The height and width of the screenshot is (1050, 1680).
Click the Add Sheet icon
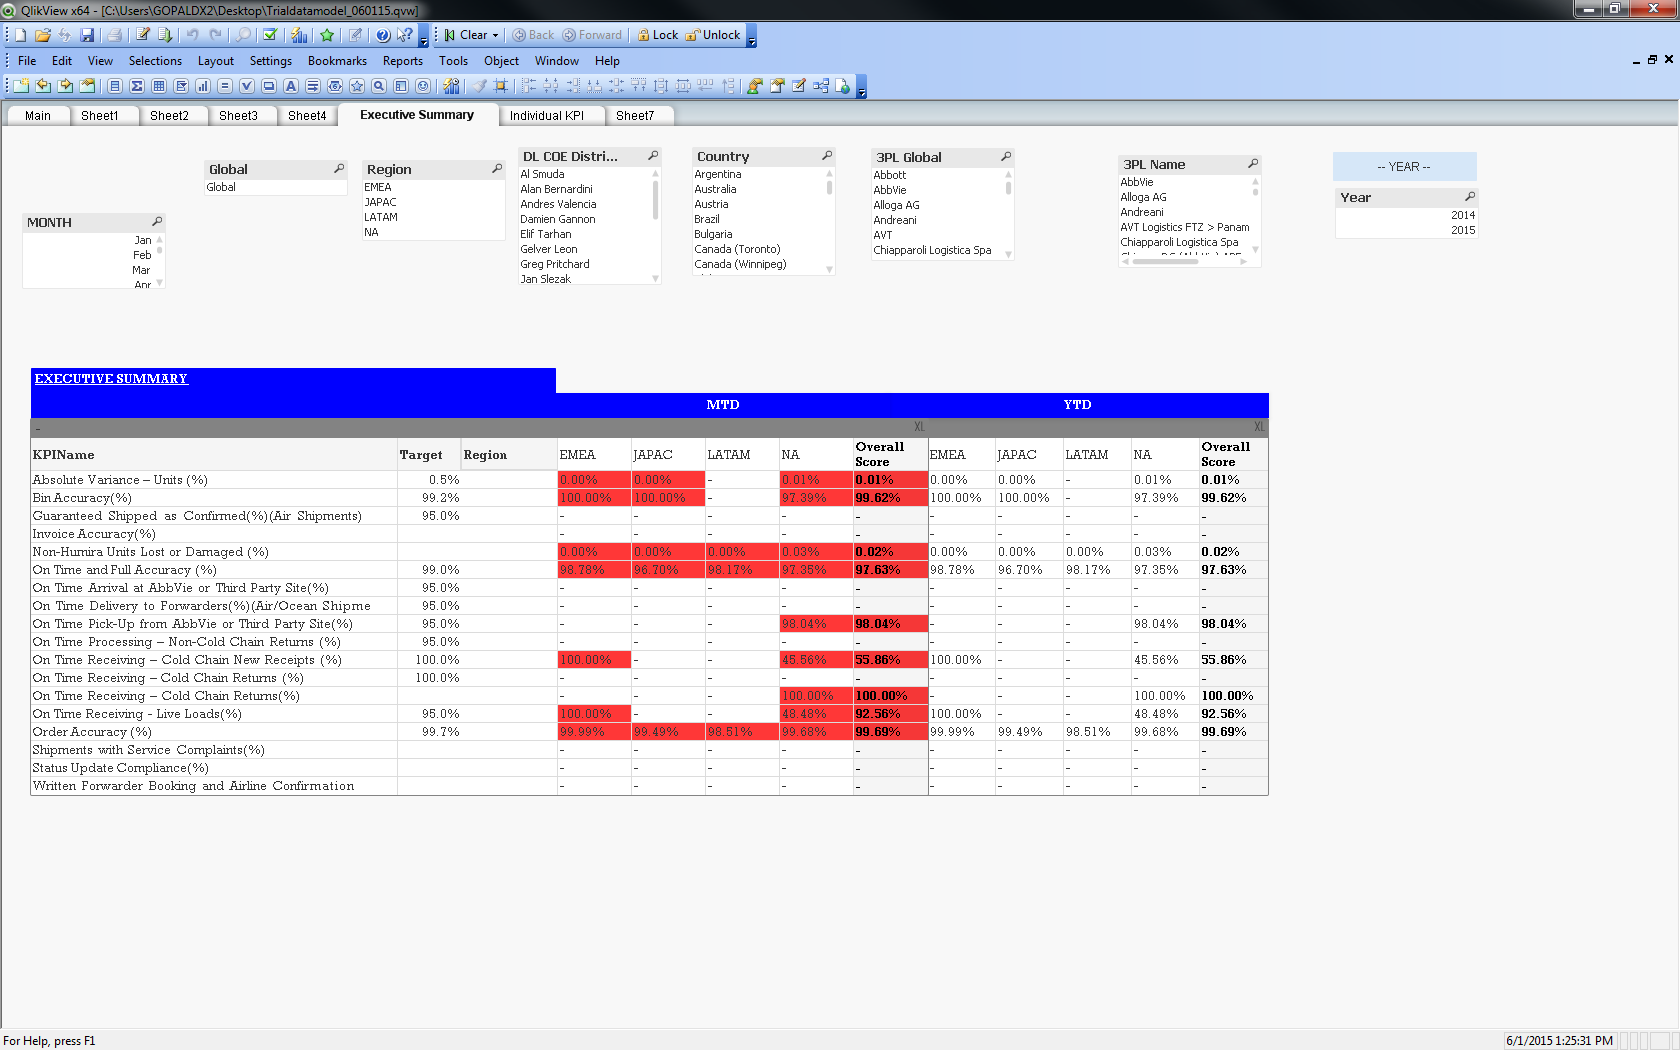(21, 86)
